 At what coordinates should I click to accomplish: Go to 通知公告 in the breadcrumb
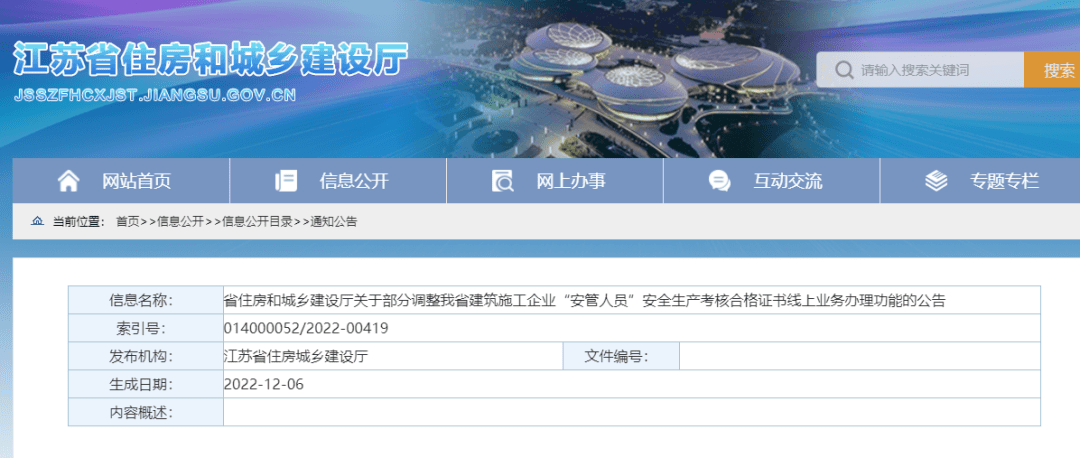click(x=334, y=222)
